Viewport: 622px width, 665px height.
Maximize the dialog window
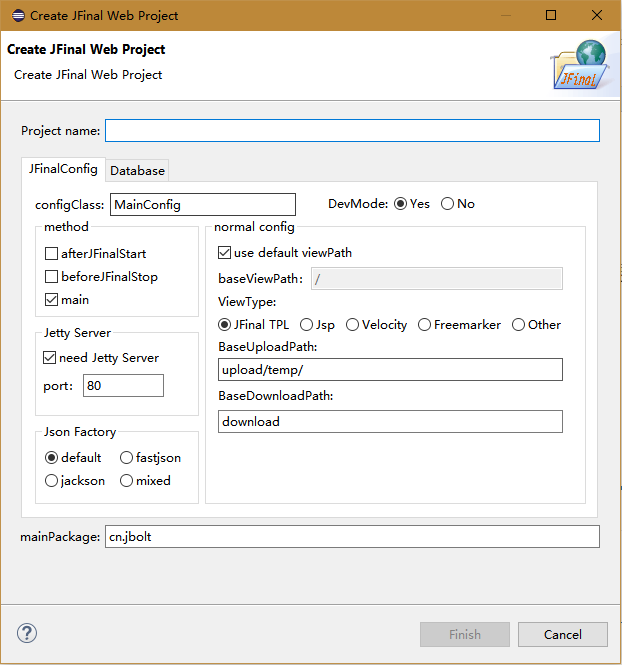[x=551, y=15]
